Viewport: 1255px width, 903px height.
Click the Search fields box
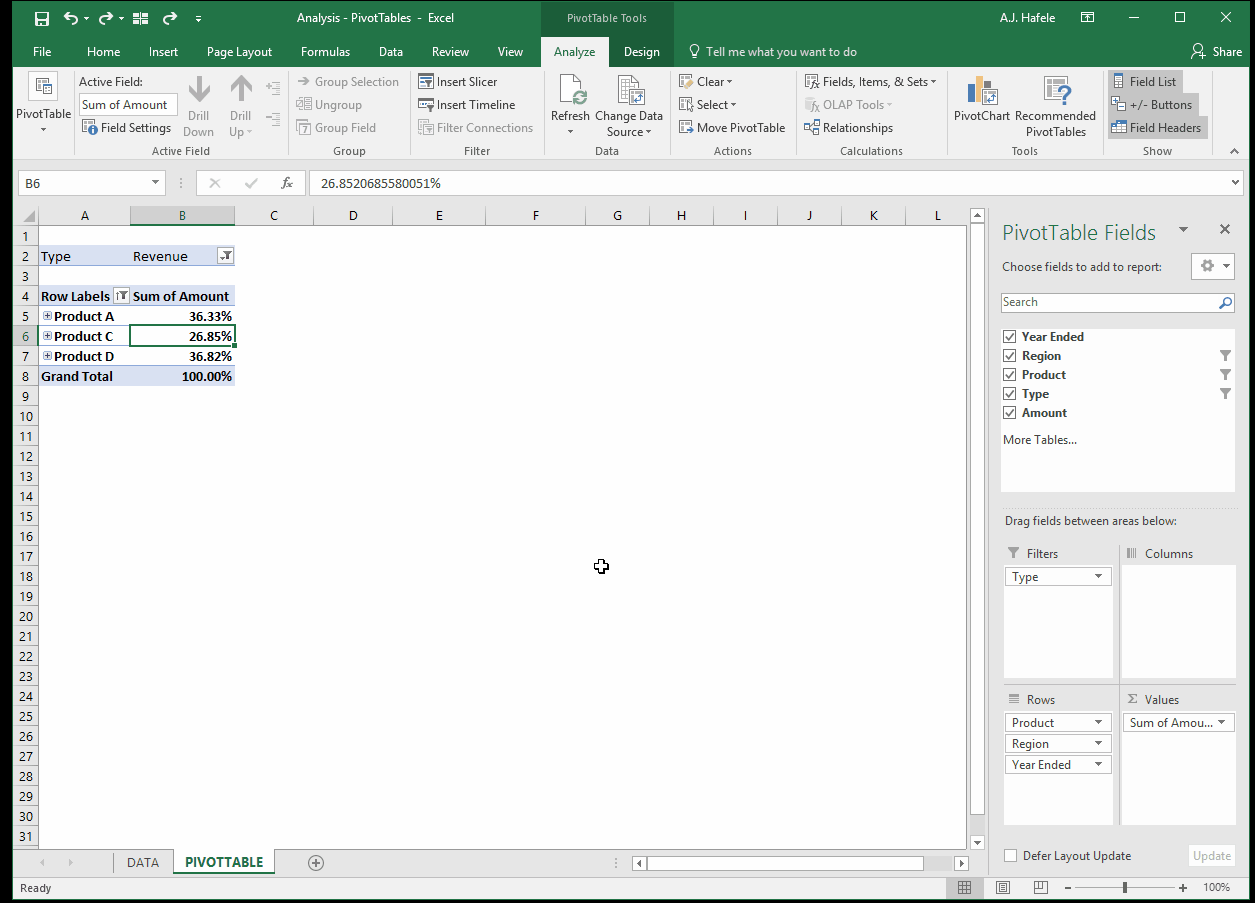point(1118,302)
